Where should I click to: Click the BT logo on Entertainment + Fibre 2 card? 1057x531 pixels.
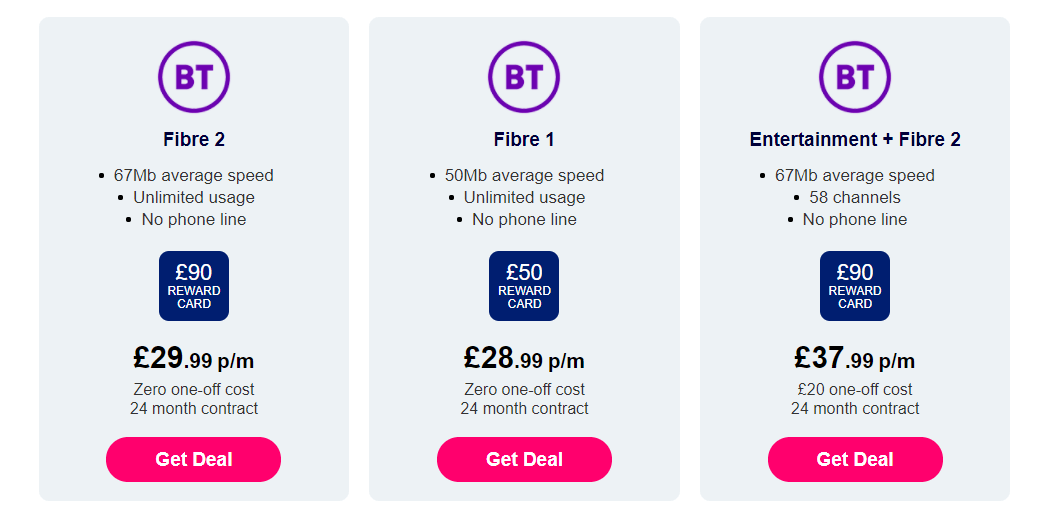point(855,77)
